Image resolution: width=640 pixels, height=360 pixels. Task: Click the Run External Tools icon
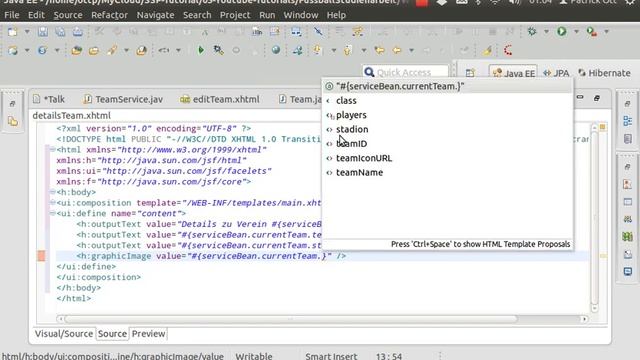(x=591, y=31)
